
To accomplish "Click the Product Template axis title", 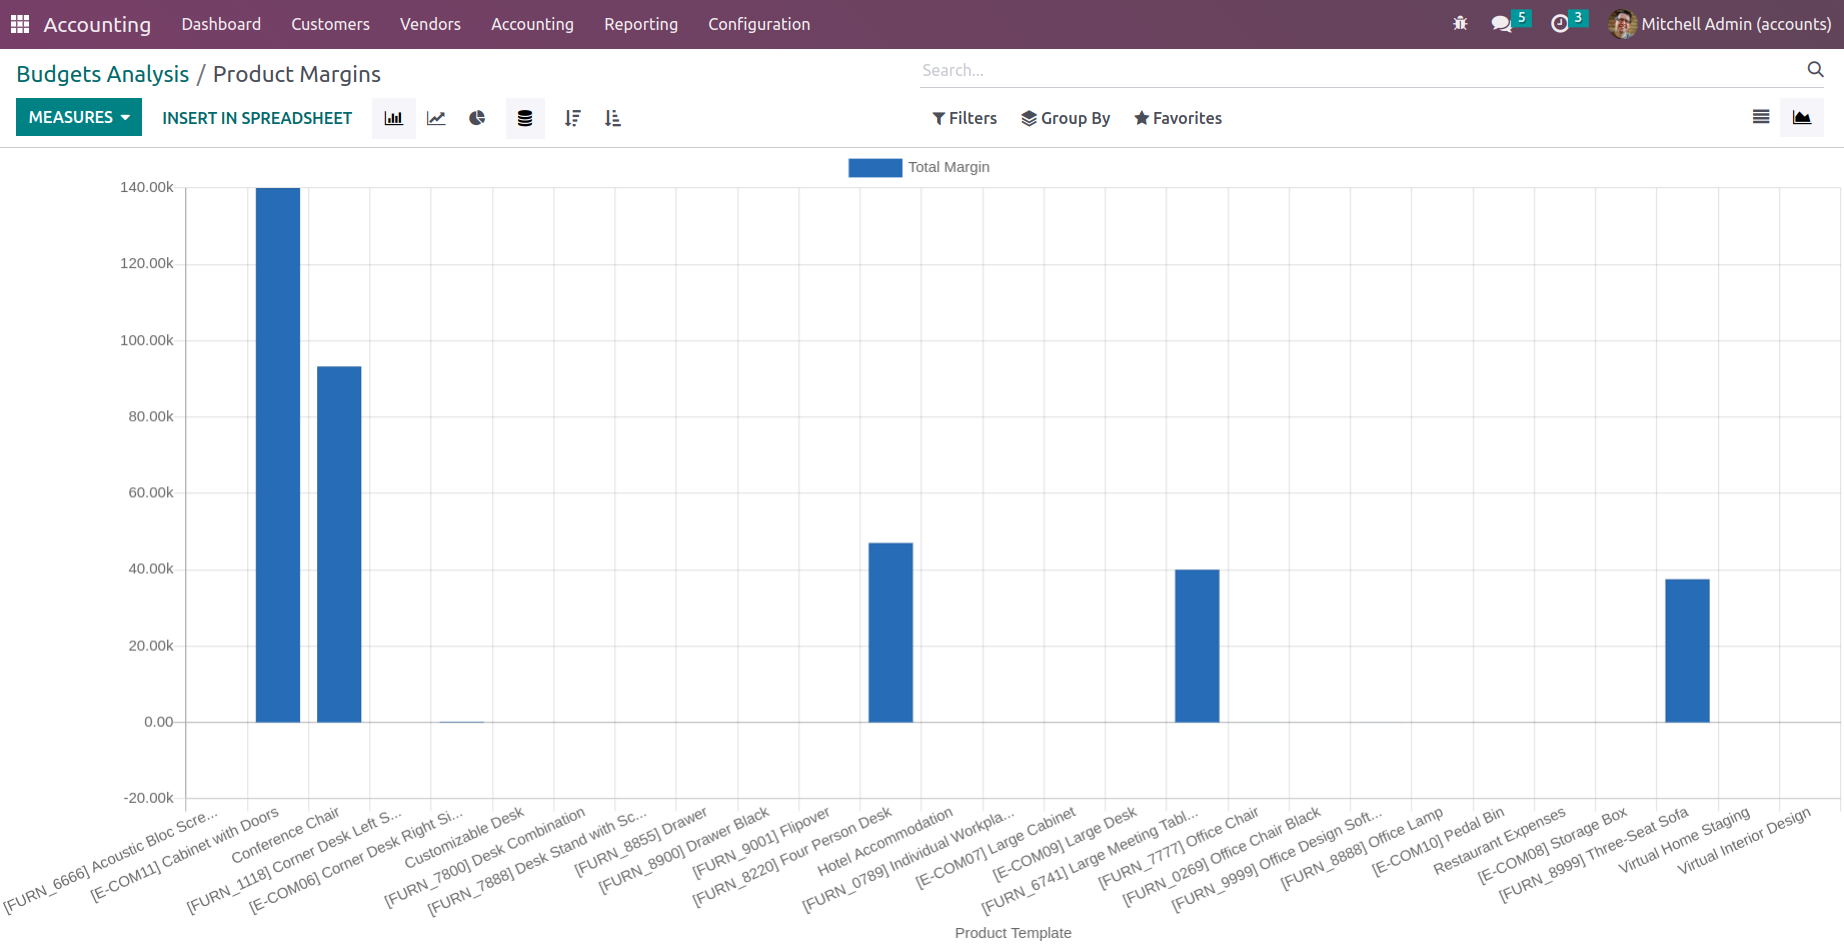I will [1013, 932].
